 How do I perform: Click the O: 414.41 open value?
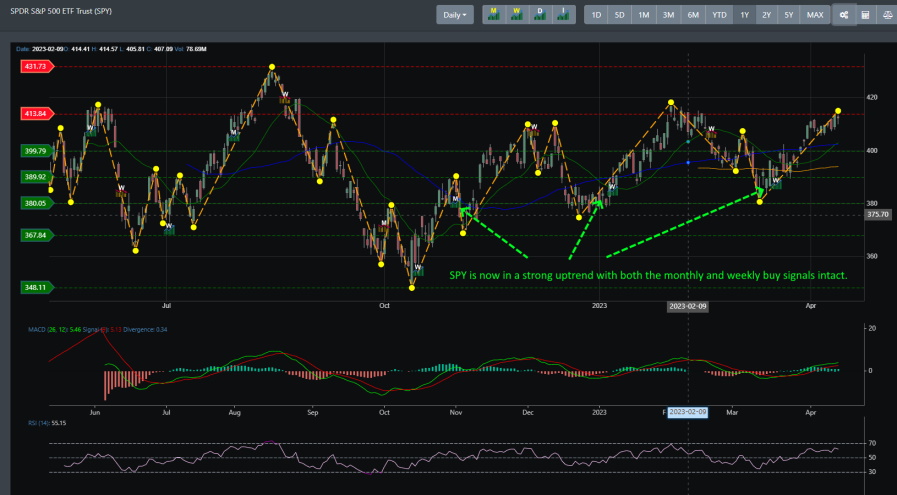(76, 49)
